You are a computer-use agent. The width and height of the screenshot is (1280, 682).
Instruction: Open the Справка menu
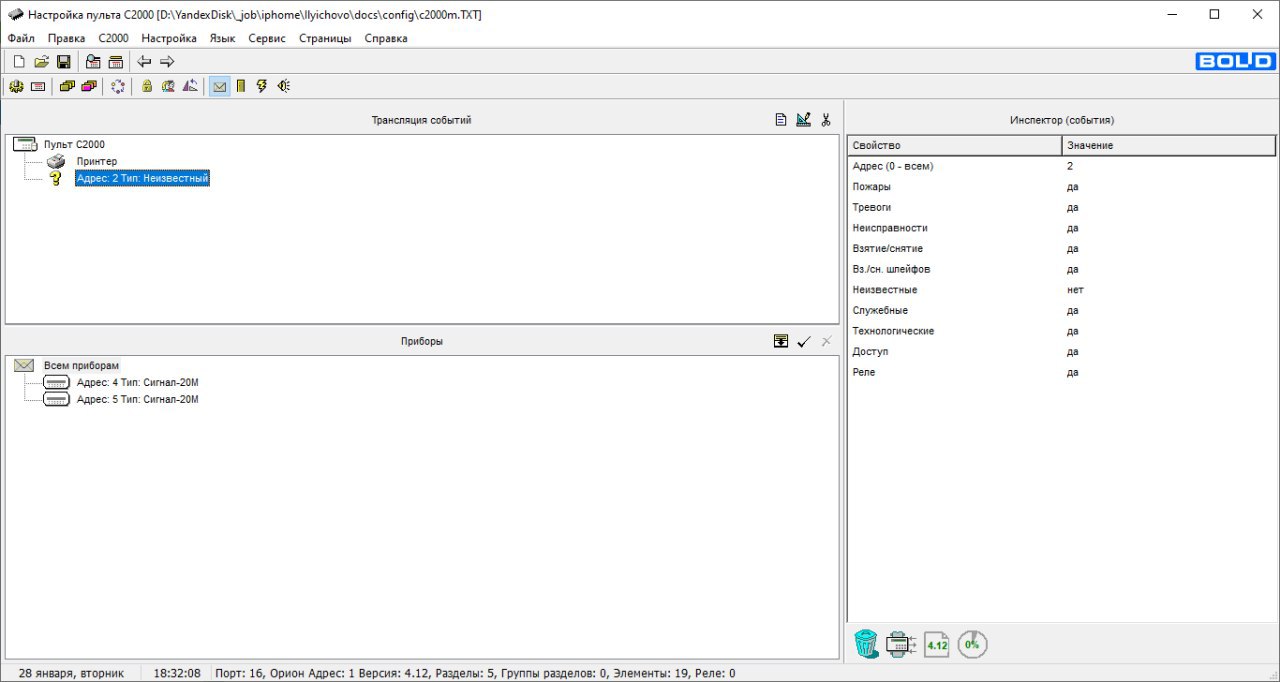pyautogui.click(x=386, y=38)
